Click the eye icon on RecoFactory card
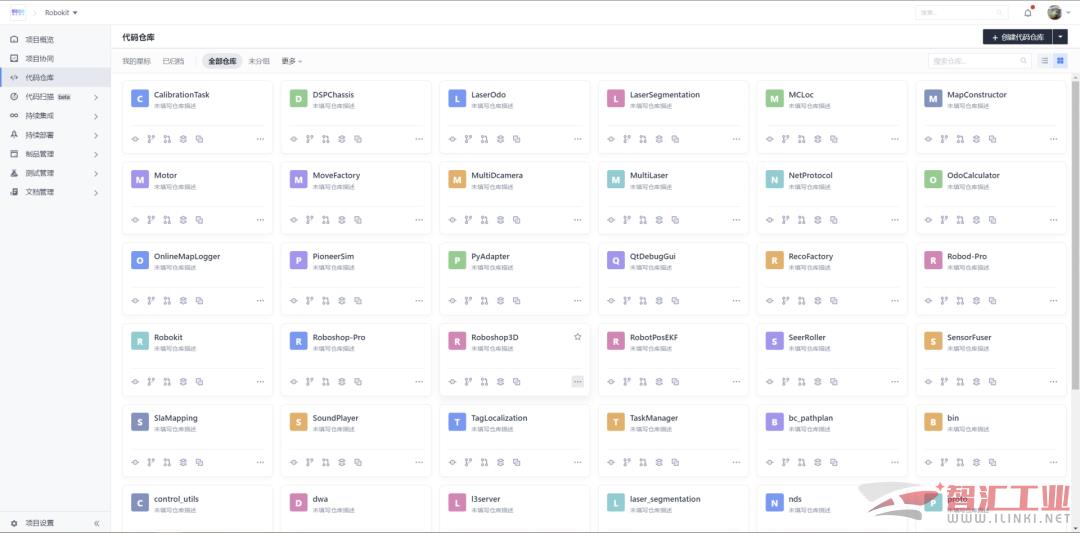The image size is (1080, 533). point(769,301)
